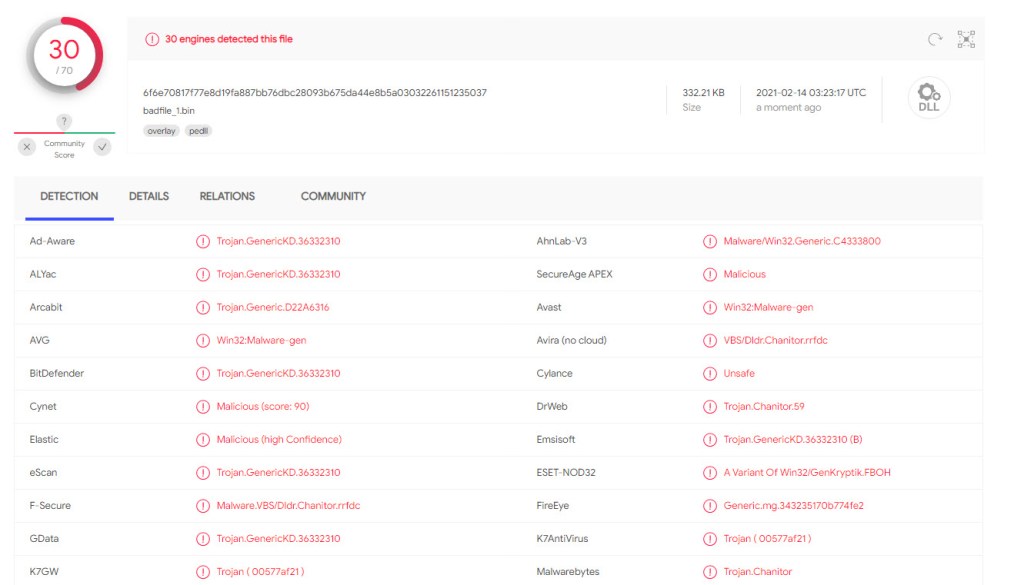Vote harmless with community checkmark button
This screenshot has height=585, width=1024.
coord(102,147)
